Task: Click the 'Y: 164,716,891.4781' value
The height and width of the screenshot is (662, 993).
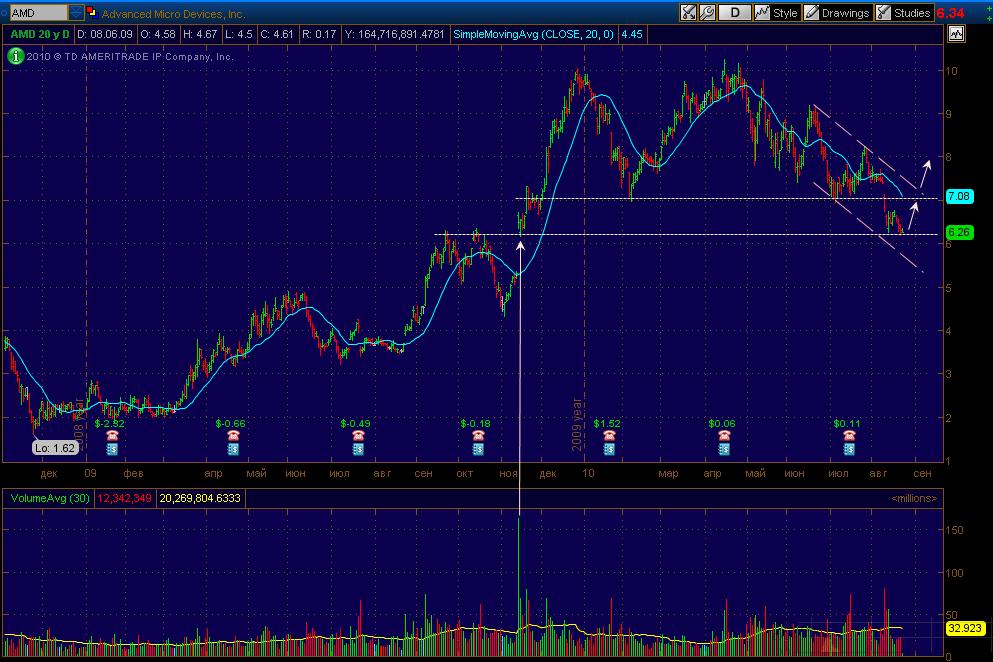Action: tap(395, 34)
